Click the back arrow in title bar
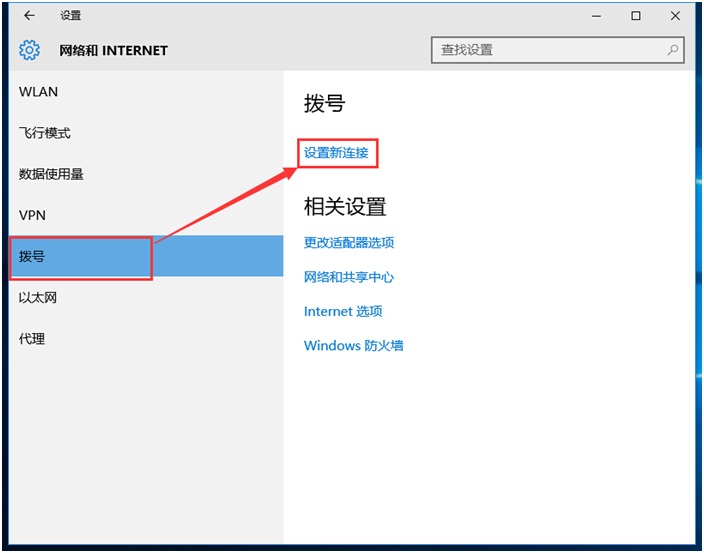Viewport: 704px width, 553px height. point(29,16)
